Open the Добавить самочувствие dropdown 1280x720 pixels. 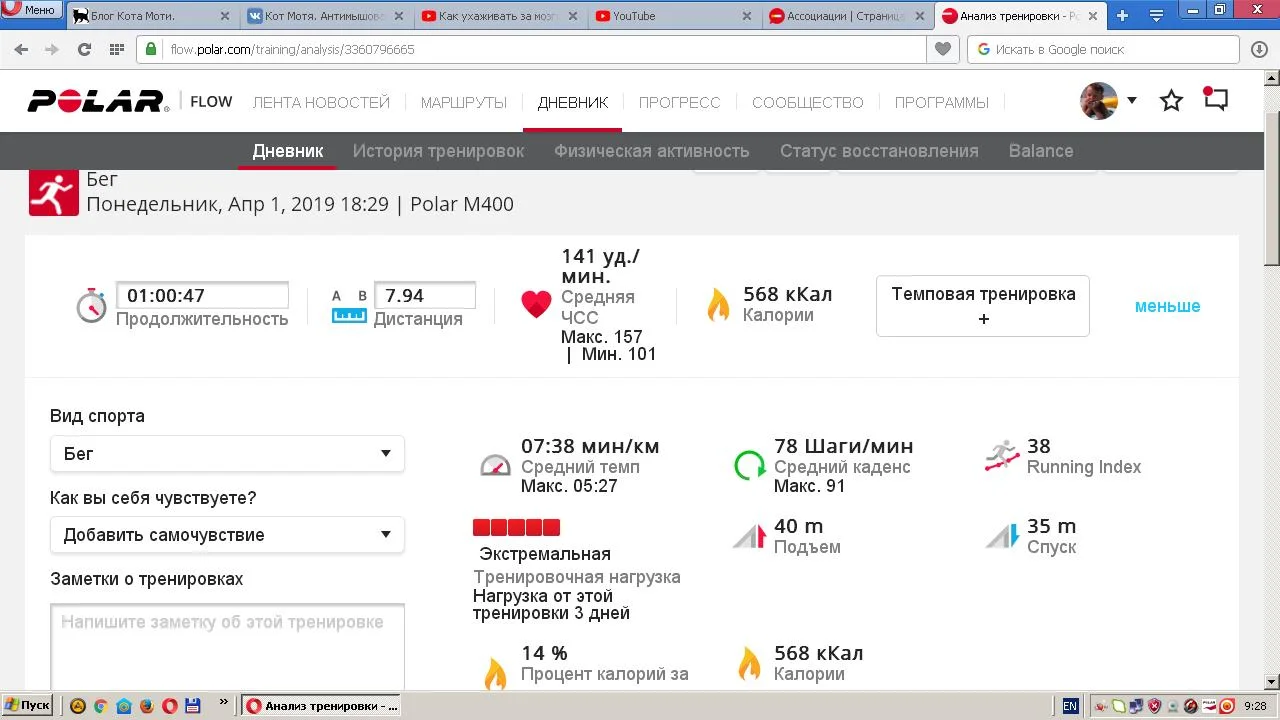click(227, 535)
